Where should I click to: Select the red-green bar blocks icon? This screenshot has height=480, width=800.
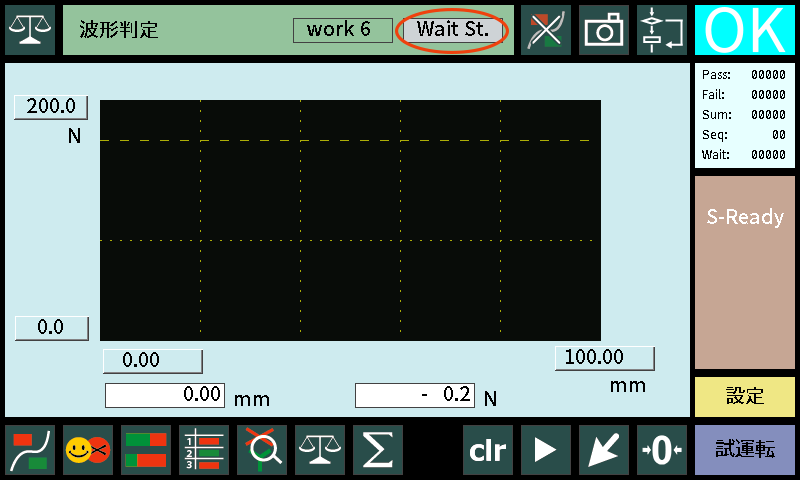[x=146, y=450]
